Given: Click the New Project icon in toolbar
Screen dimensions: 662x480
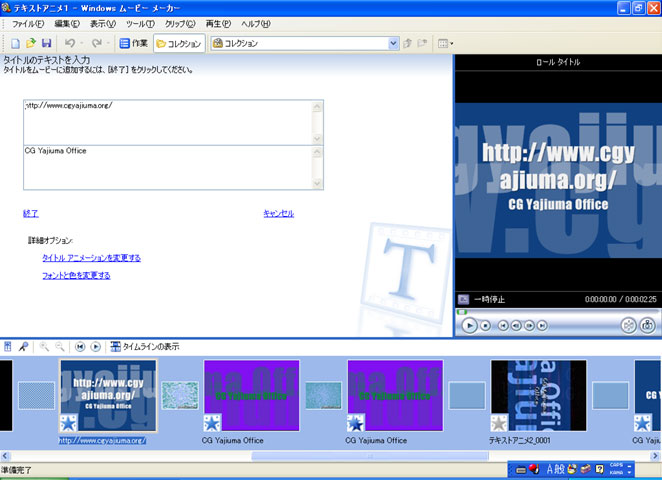Looking at the screenshot, I should (16, 44).
